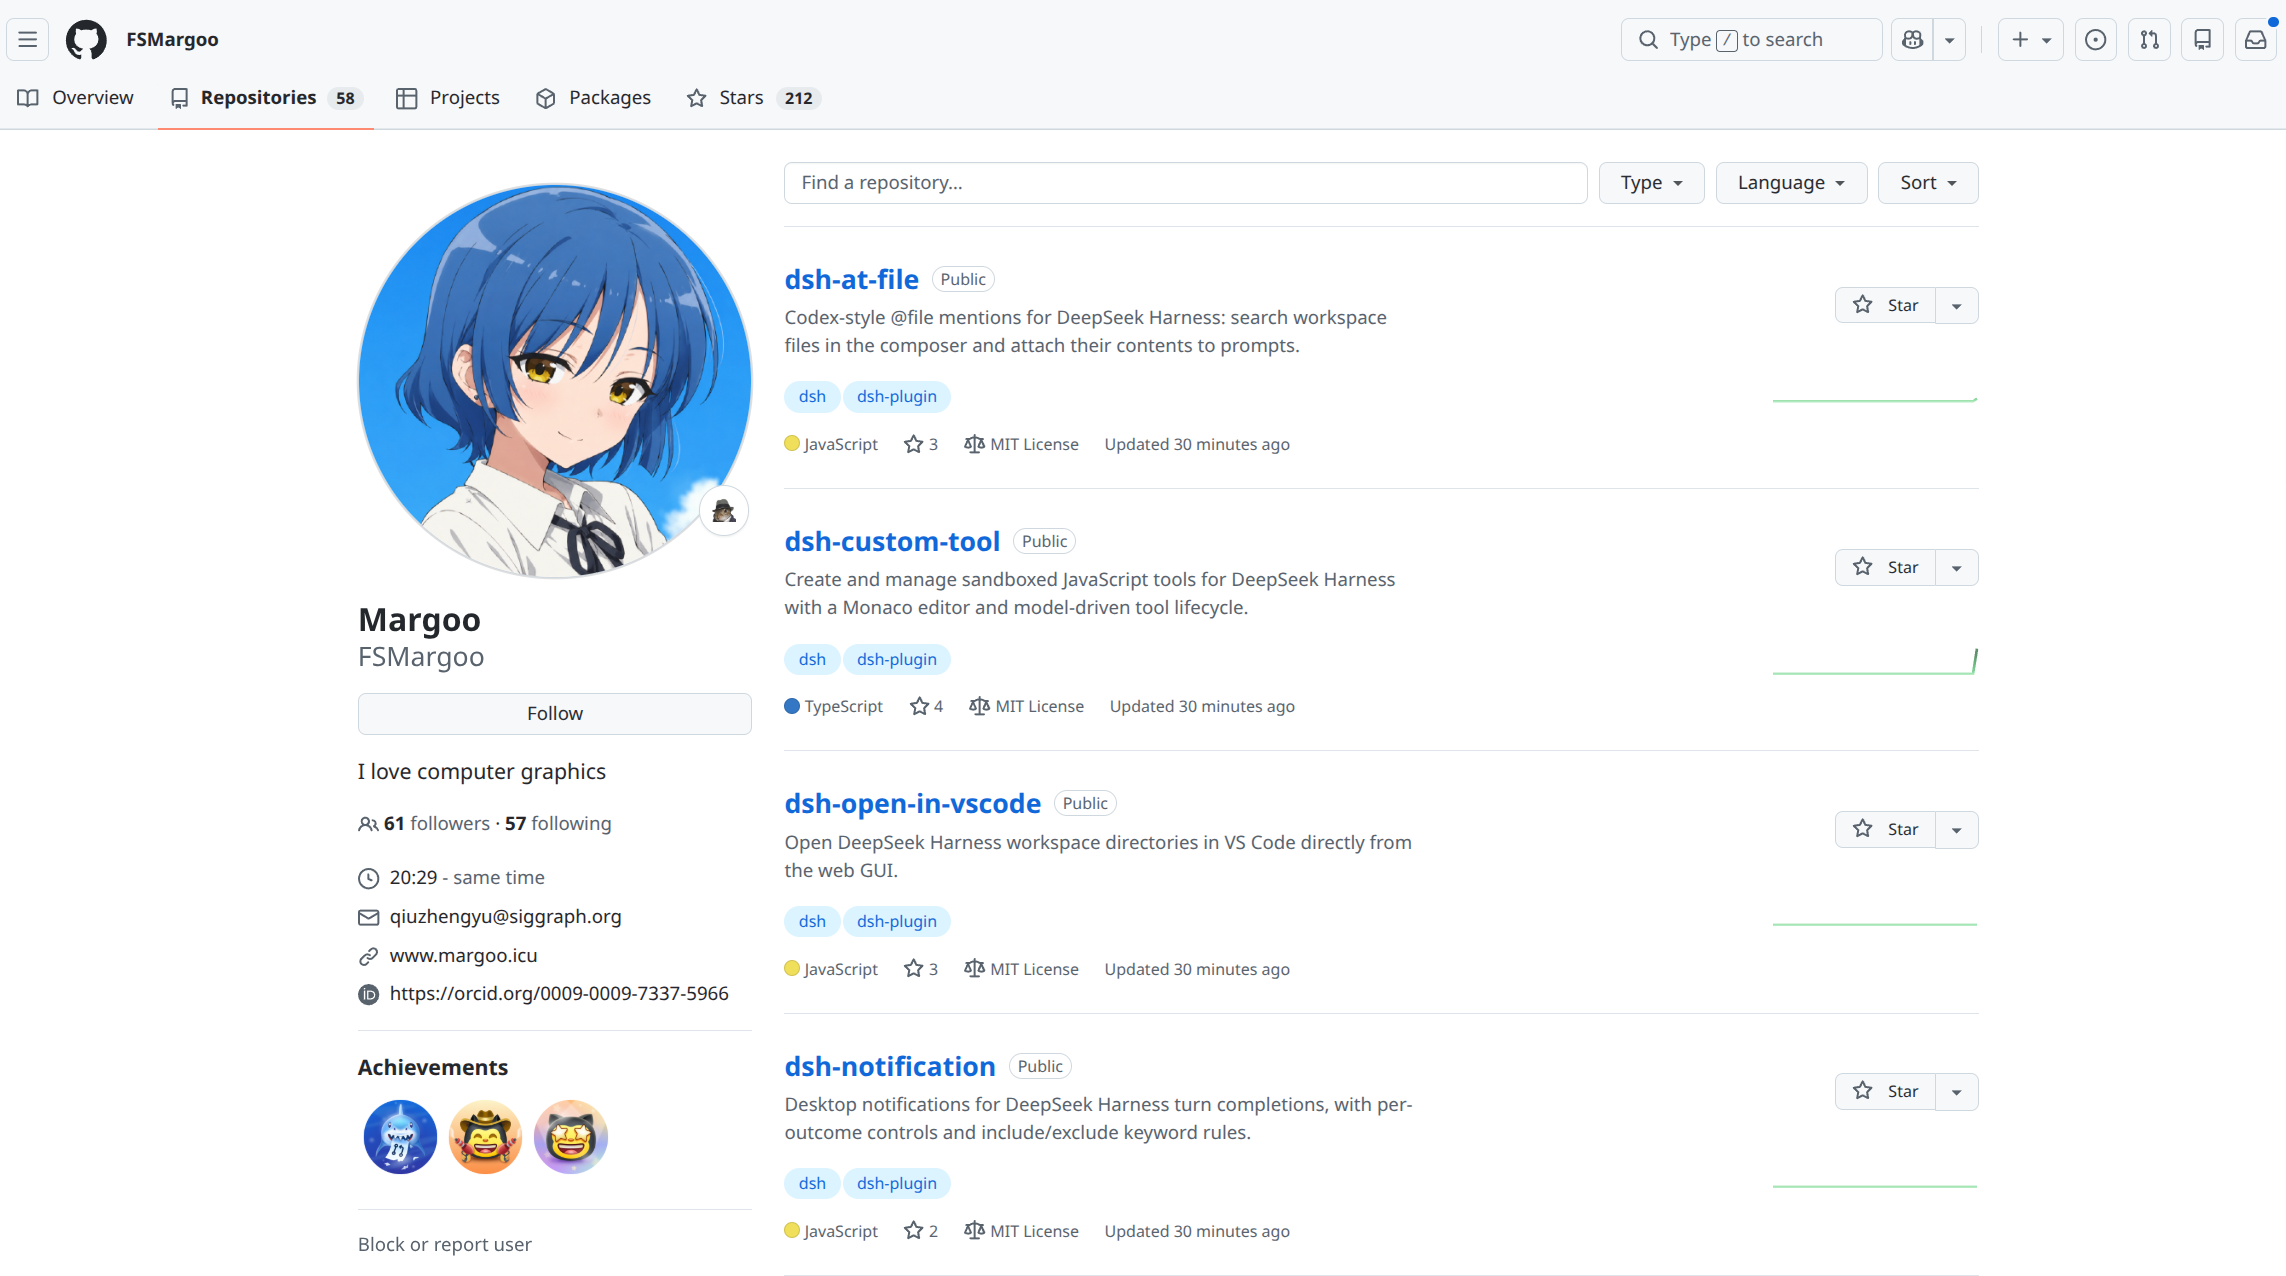Open the hamburger navigation menu

tap(28, 40)
